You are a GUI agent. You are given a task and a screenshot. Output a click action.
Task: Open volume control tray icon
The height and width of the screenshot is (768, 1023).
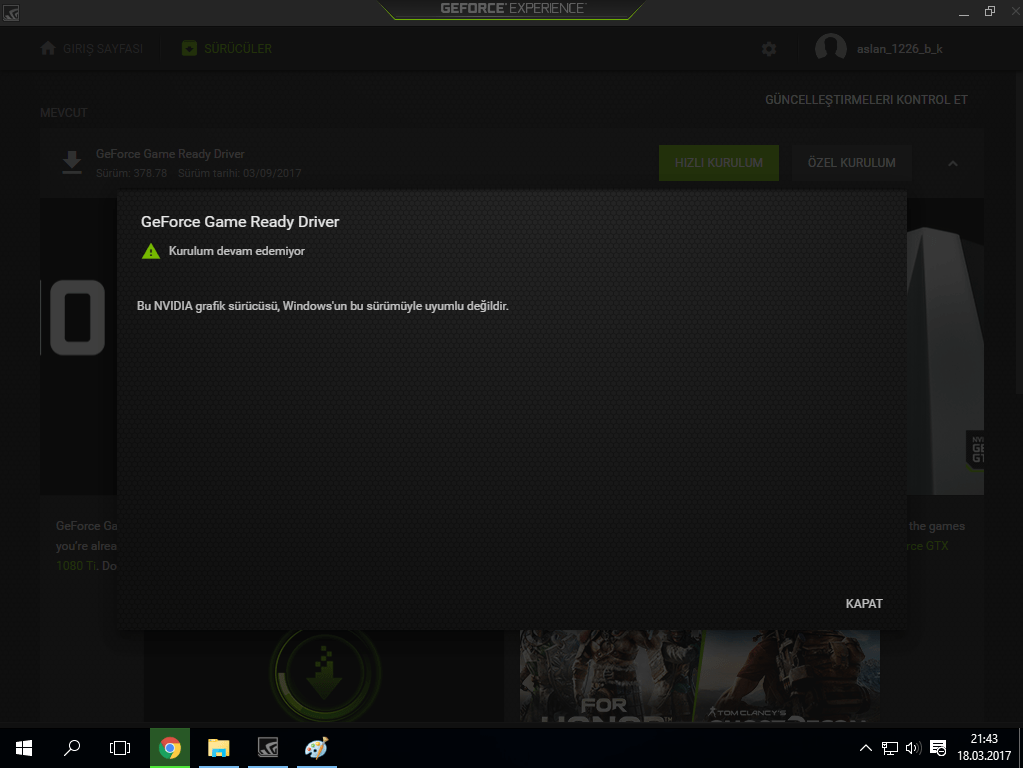(x=913, y=748)
